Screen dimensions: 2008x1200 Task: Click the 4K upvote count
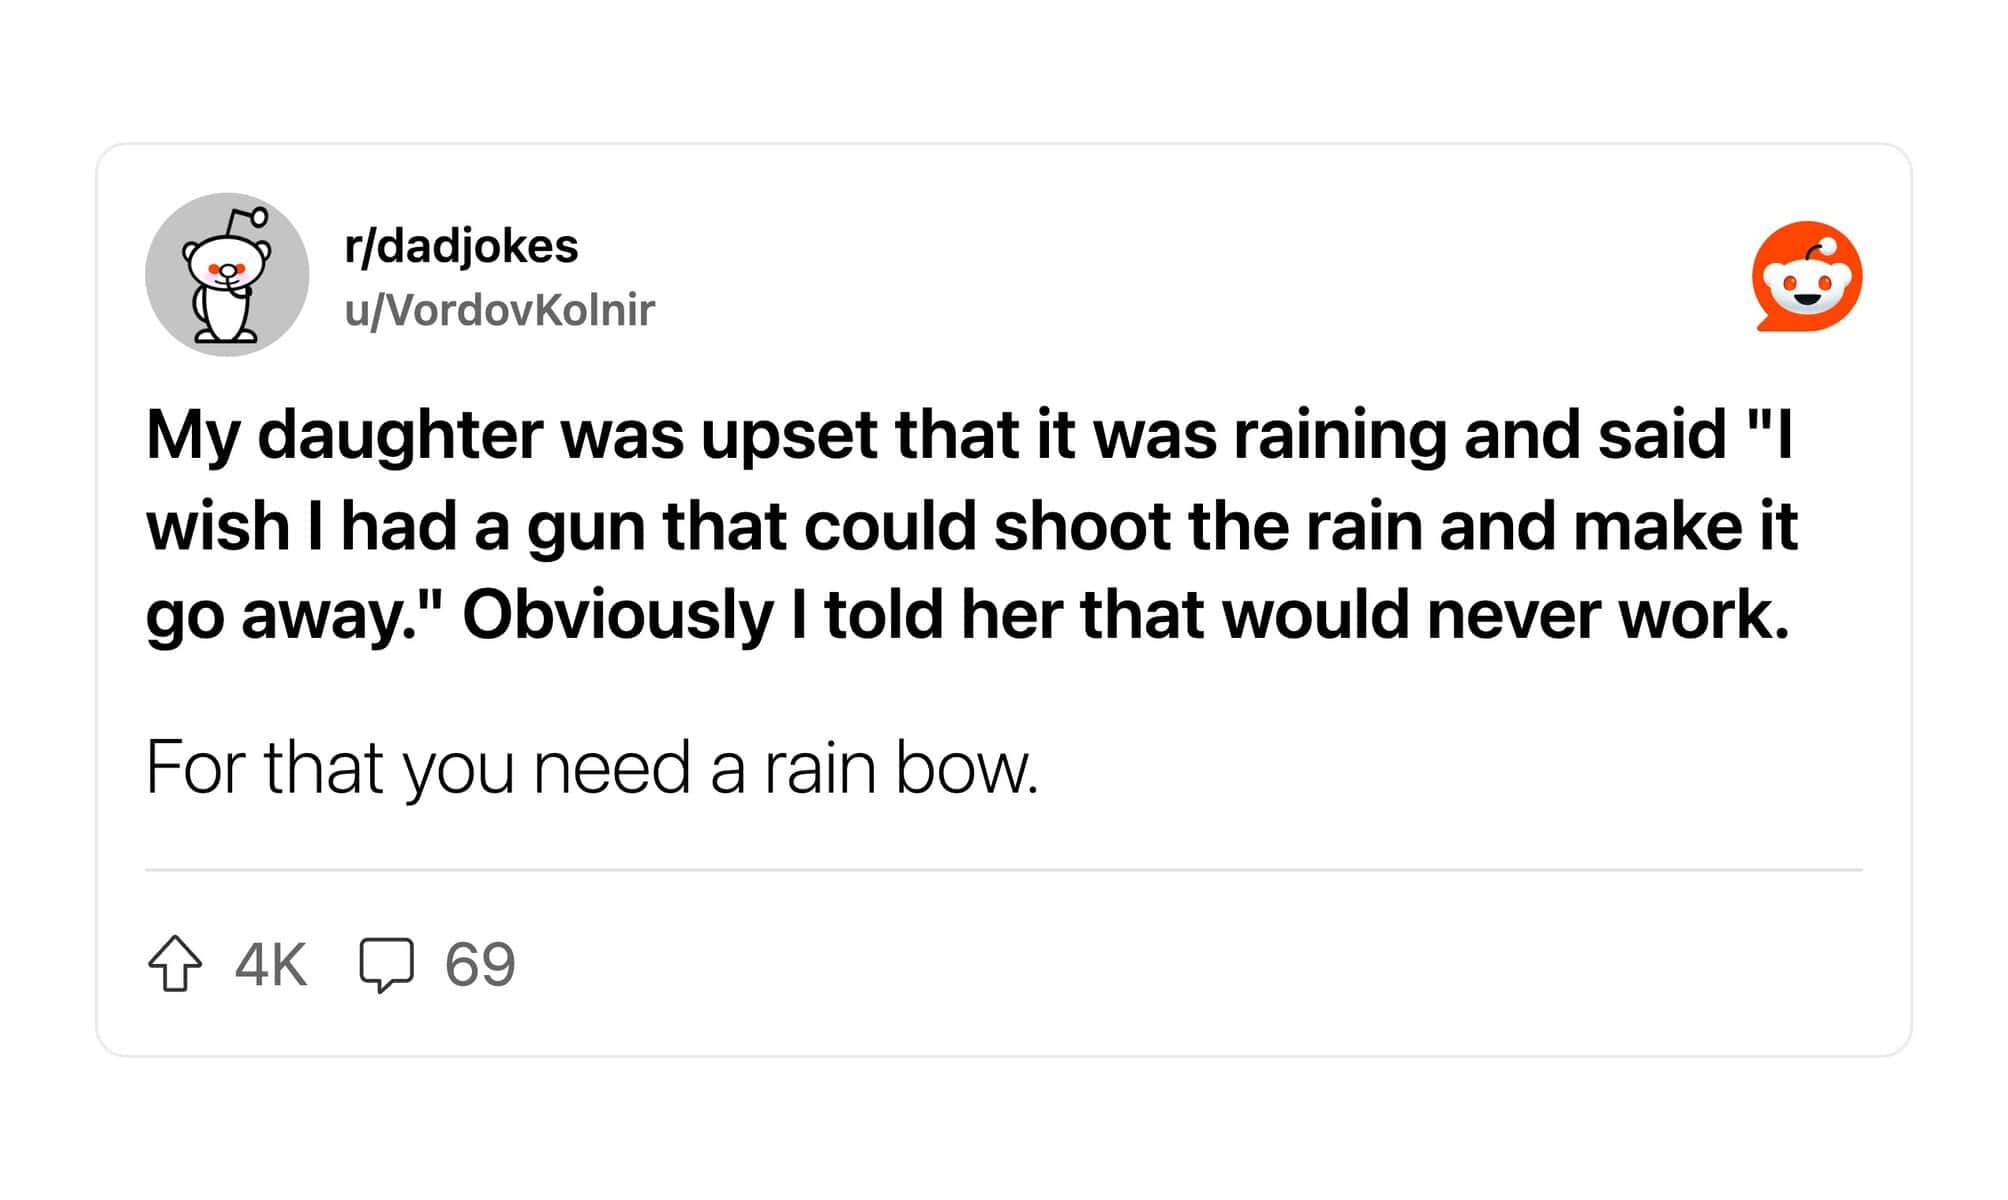coord(271,965)
